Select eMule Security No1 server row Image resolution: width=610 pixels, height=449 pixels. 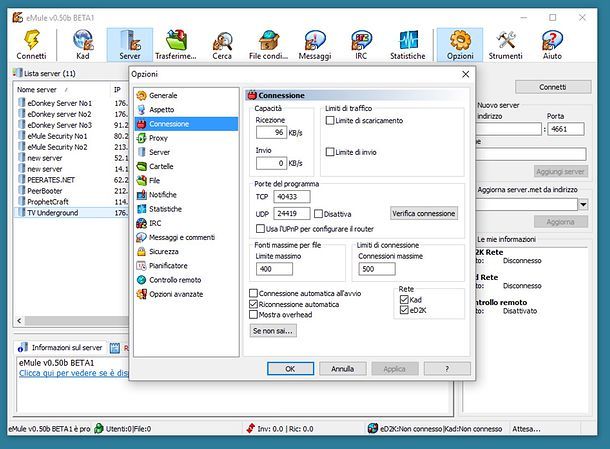[71, 136]
